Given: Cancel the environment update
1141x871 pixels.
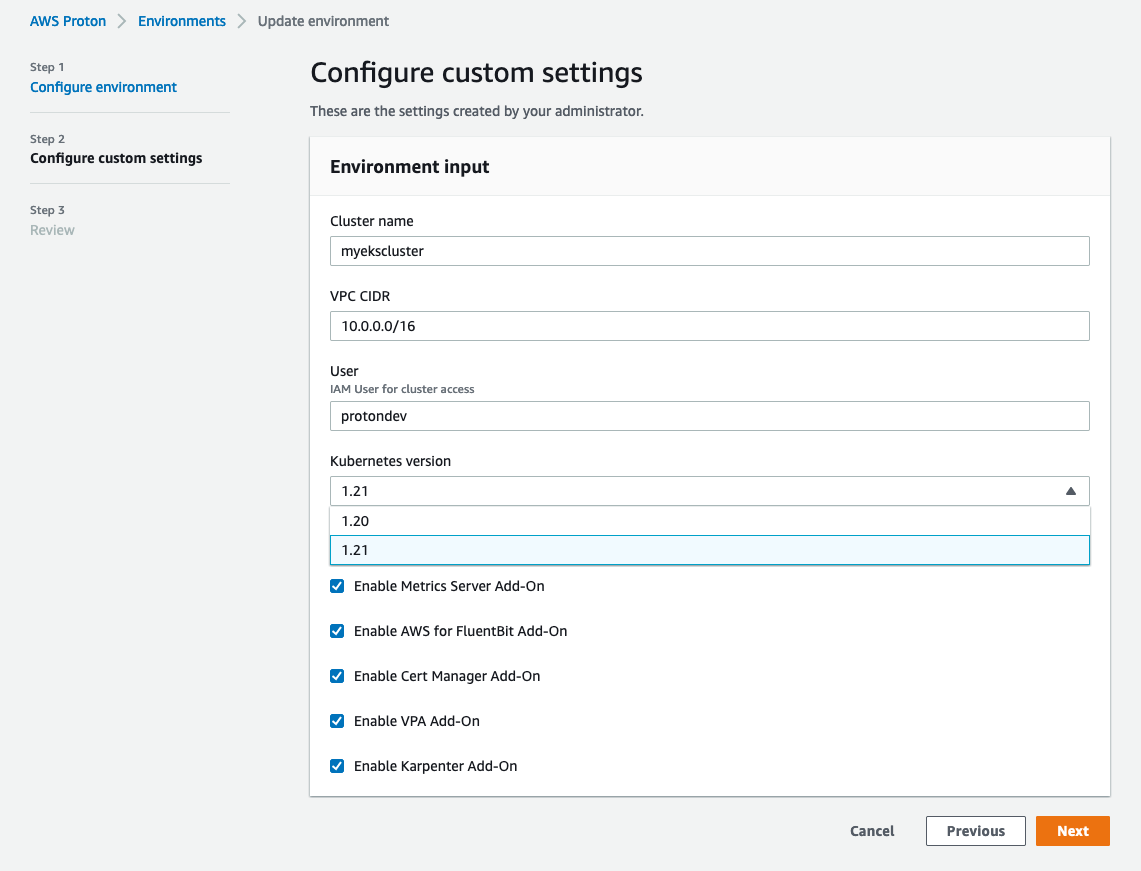Looking at the screenshot, I should pyautogui.click(x=872, y=831).
